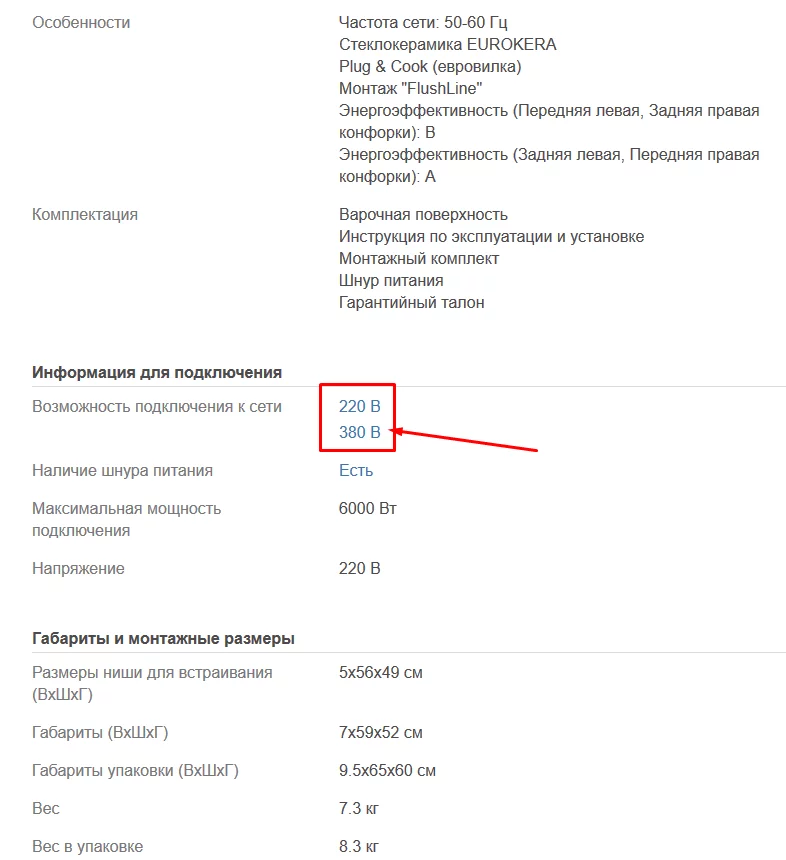Click the blue 220 В network connection link
This screenshot has width=786, height=860.
pyautogui.click(x=360, y=407)
